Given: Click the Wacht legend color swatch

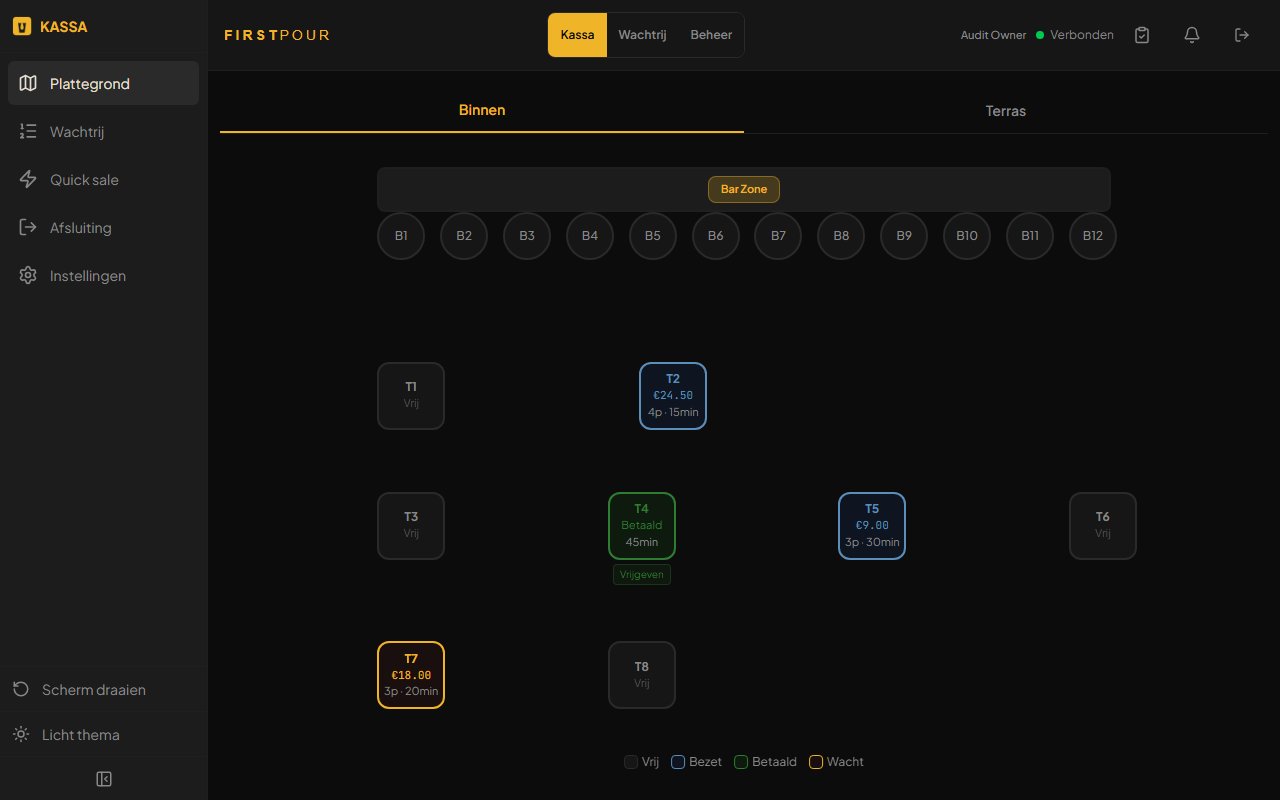Looking at the screenshot, I should [x=816, y=762].
